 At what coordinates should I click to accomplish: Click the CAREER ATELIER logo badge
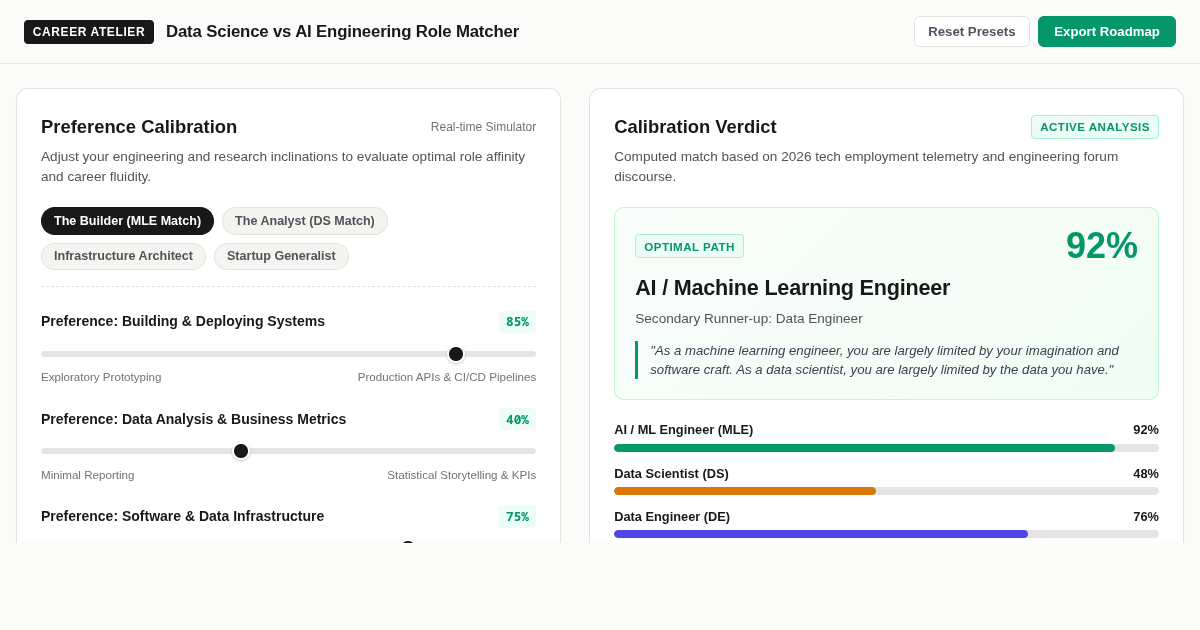89,32
